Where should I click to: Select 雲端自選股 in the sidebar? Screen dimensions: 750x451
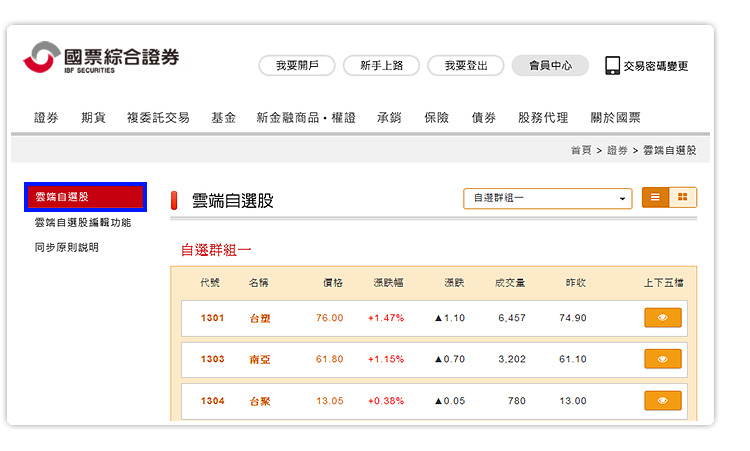click(86, 197)
